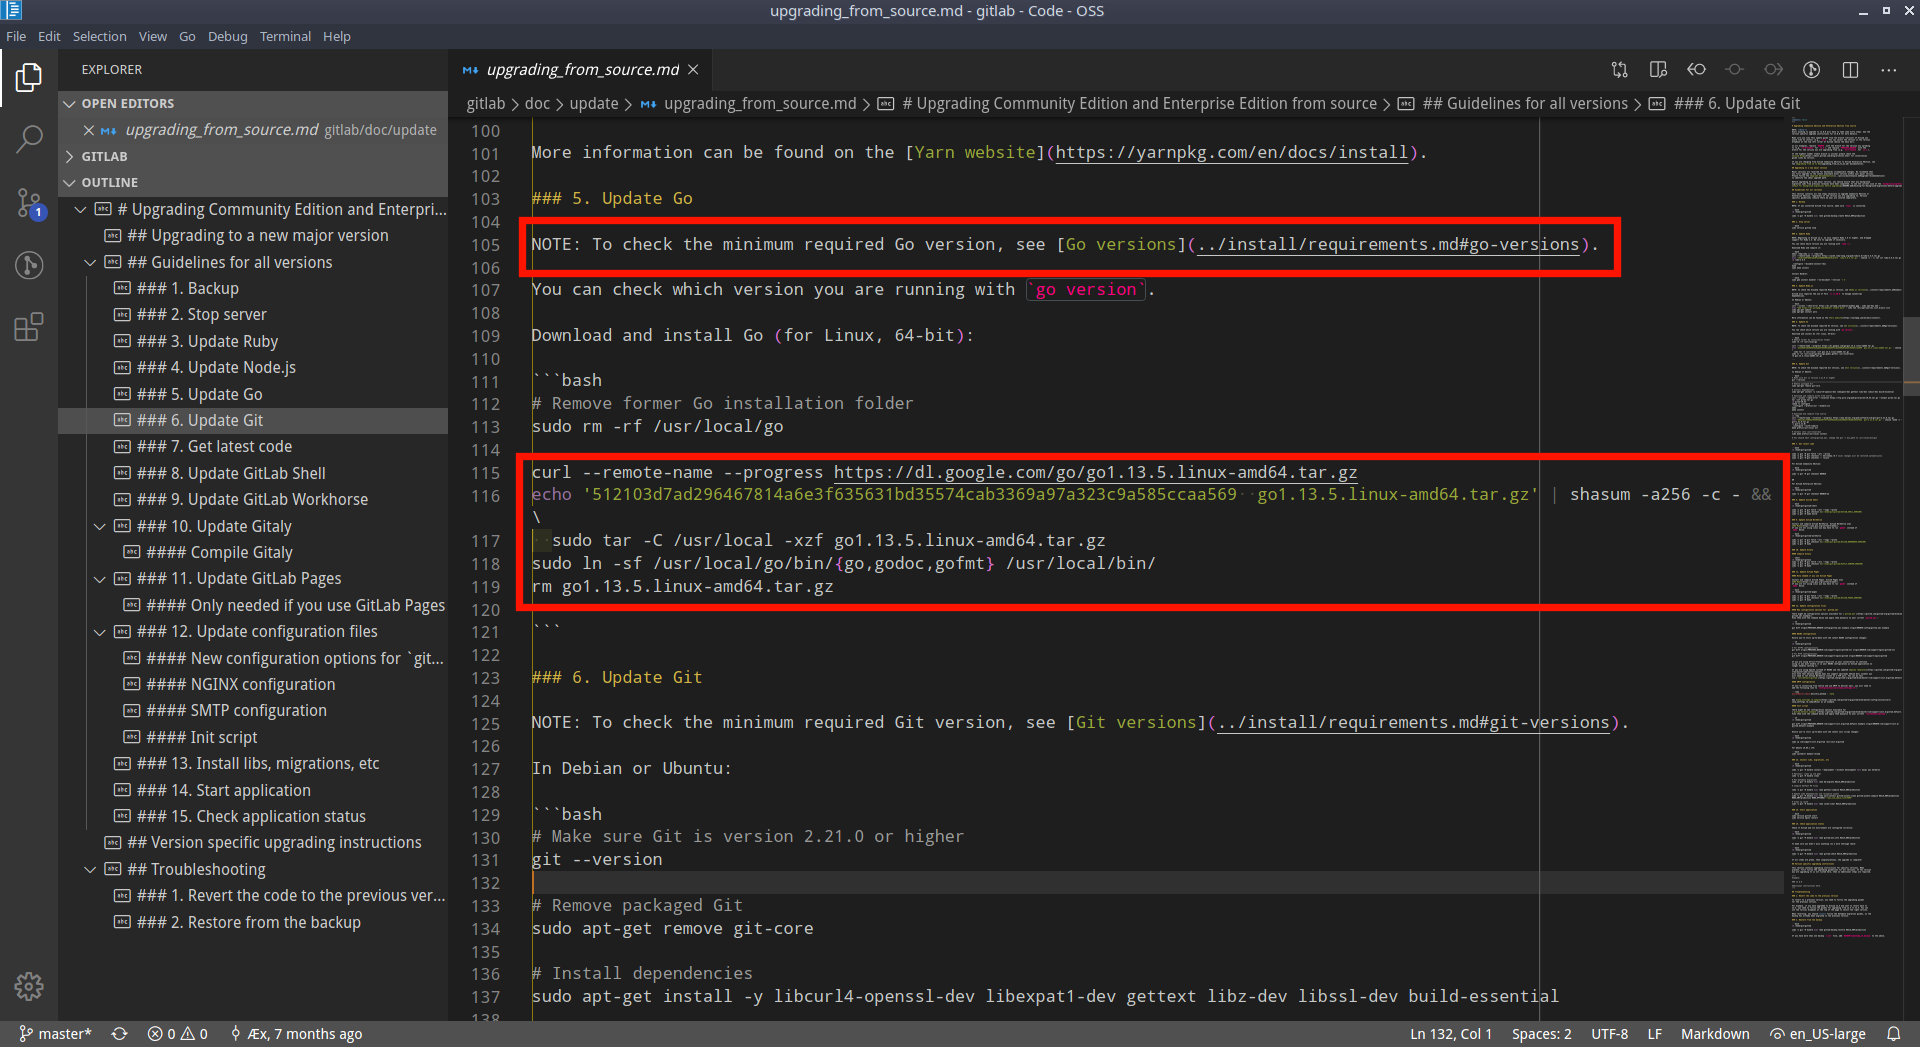Collapse '### 11. Update GitLab Pages' node

click(x=99, y=579)
